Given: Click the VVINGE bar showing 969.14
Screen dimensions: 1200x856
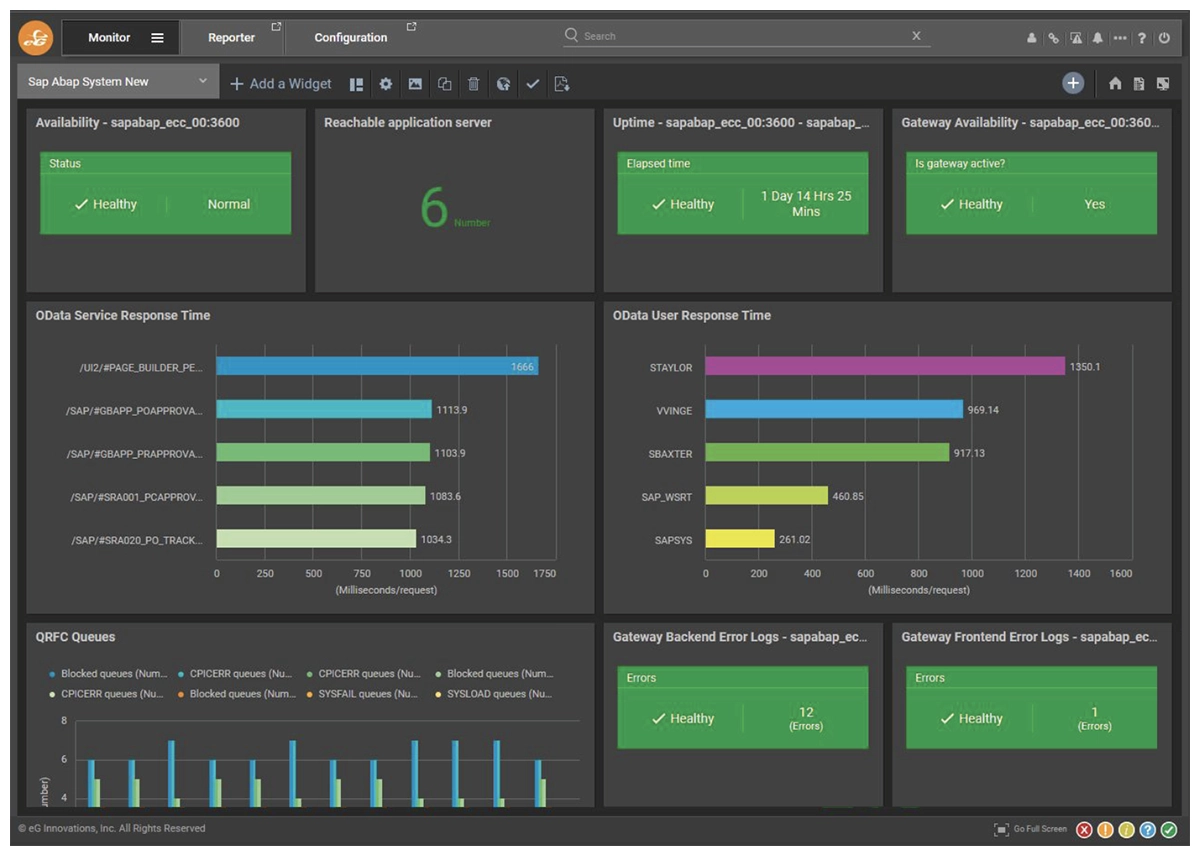Looking at the screenshot, I should pos(834,410).
